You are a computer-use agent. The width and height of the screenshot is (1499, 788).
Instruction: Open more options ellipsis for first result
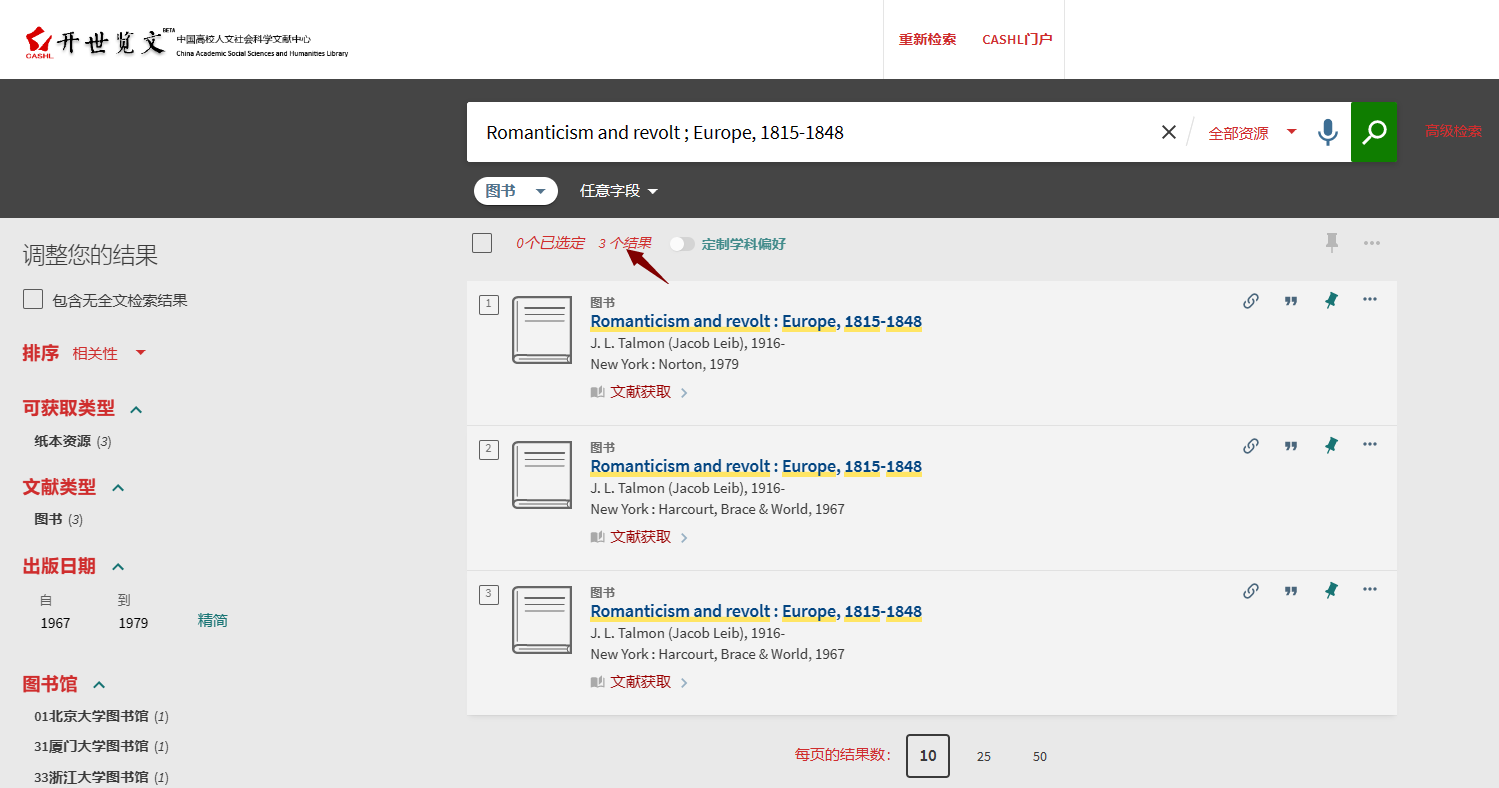point(1370,300)
